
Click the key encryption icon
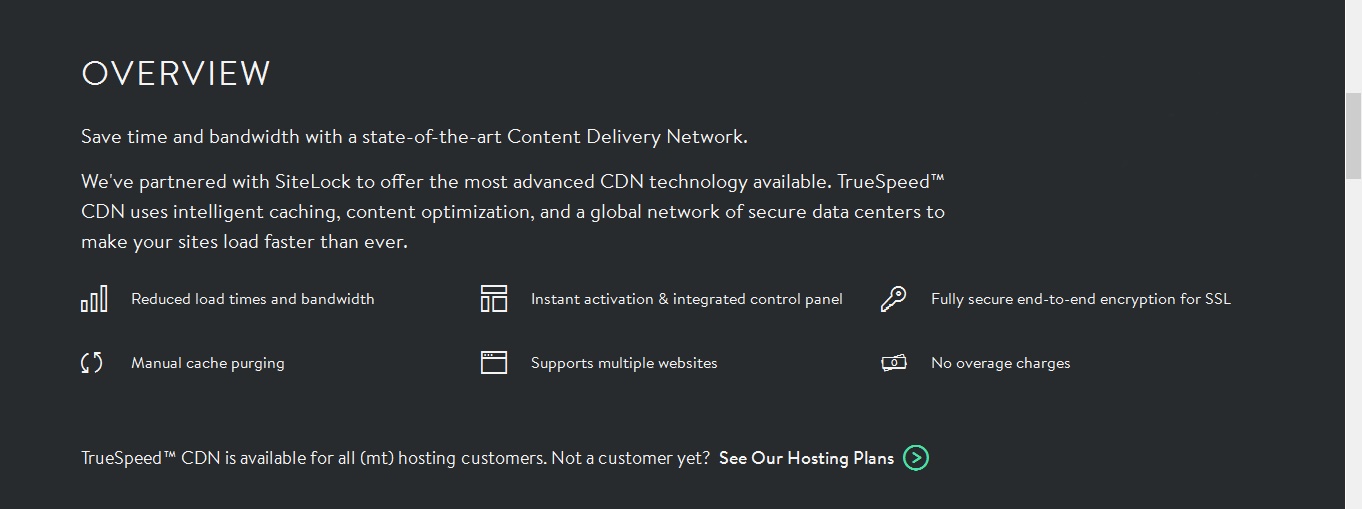tap(893, 299)
